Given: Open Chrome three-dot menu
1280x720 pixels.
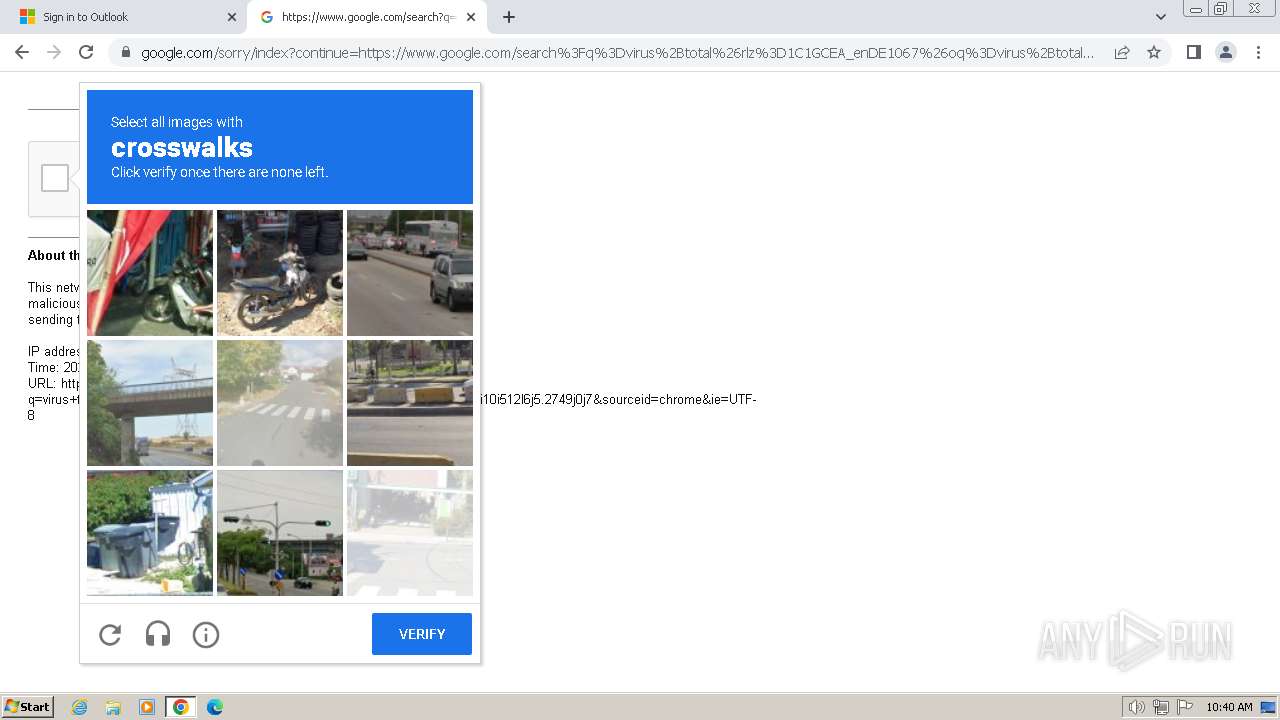Looking at the screenshot, I should pos(1258,52).
